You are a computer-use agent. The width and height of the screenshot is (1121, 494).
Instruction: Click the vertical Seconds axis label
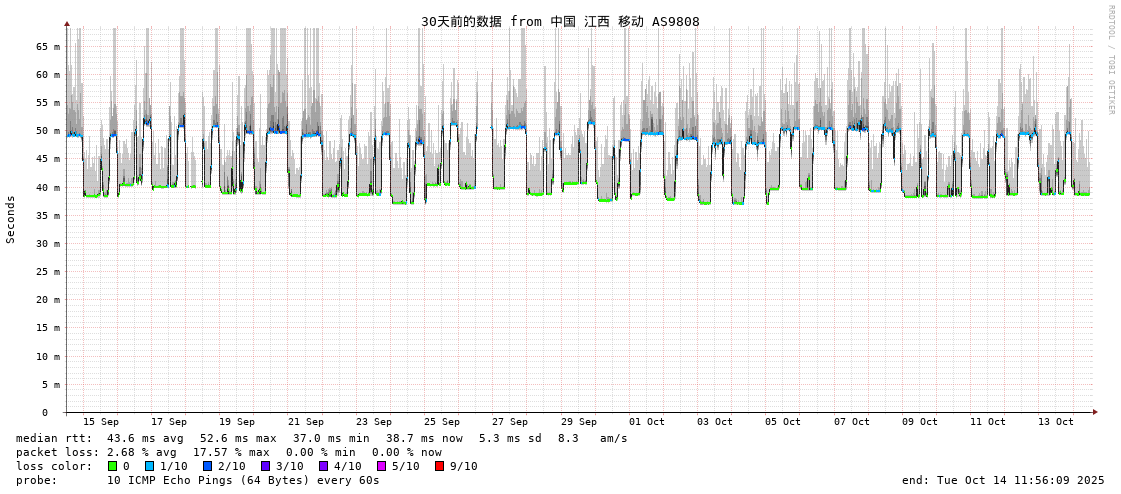coord(11,219)
